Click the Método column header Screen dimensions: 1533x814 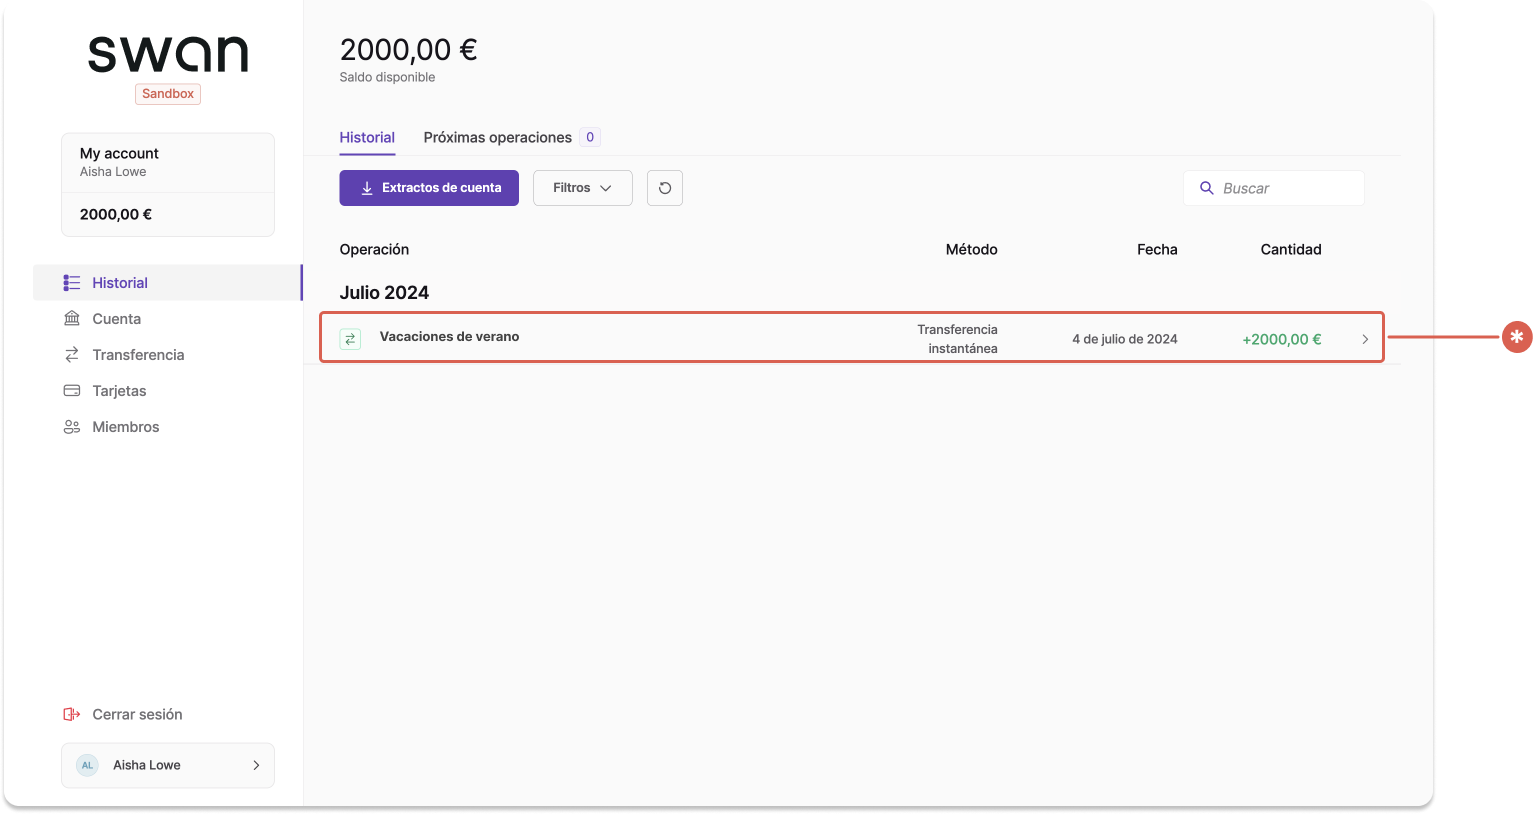point(972,249)
